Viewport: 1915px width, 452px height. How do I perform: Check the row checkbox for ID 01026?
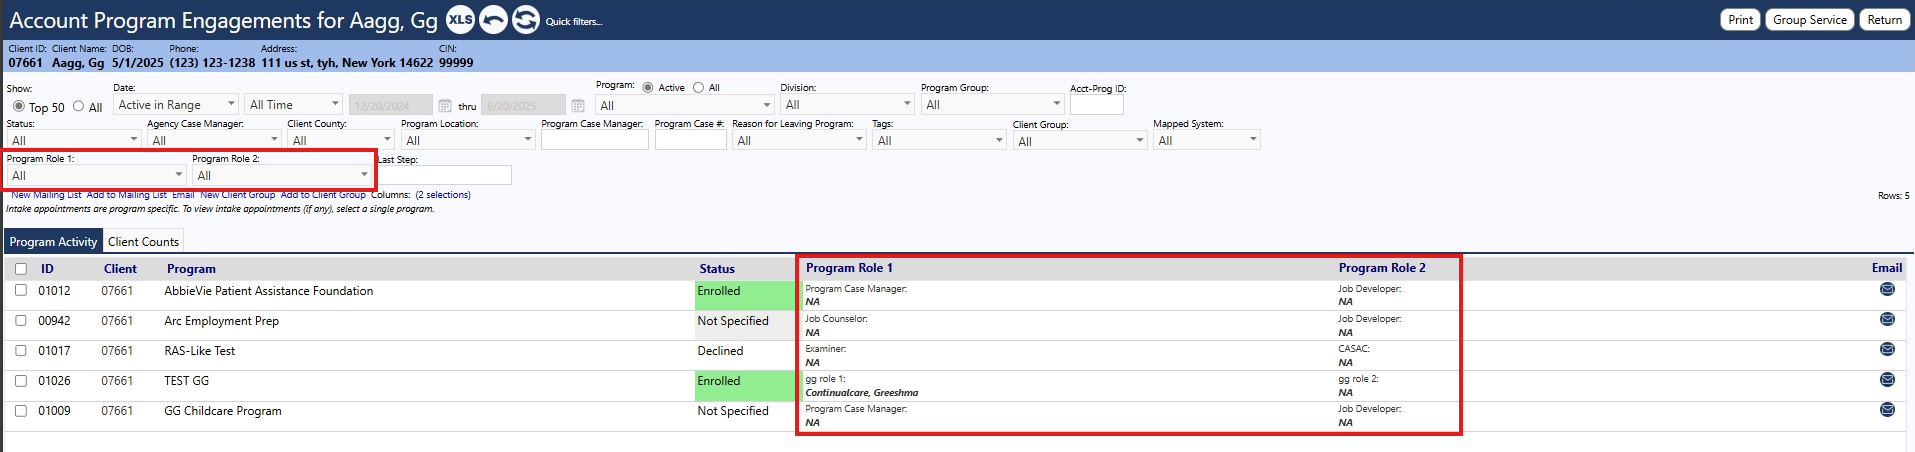click(20, 380)
